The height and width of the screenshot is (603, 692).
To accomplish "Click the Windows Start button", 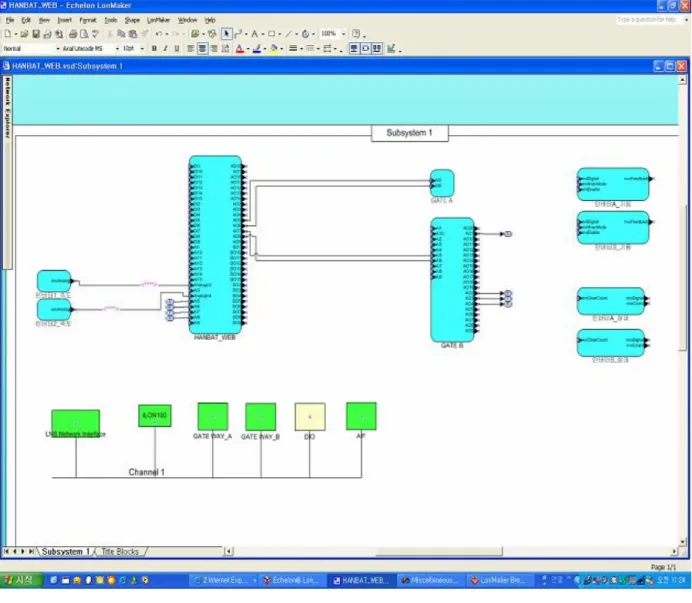I will click(21, 580).
